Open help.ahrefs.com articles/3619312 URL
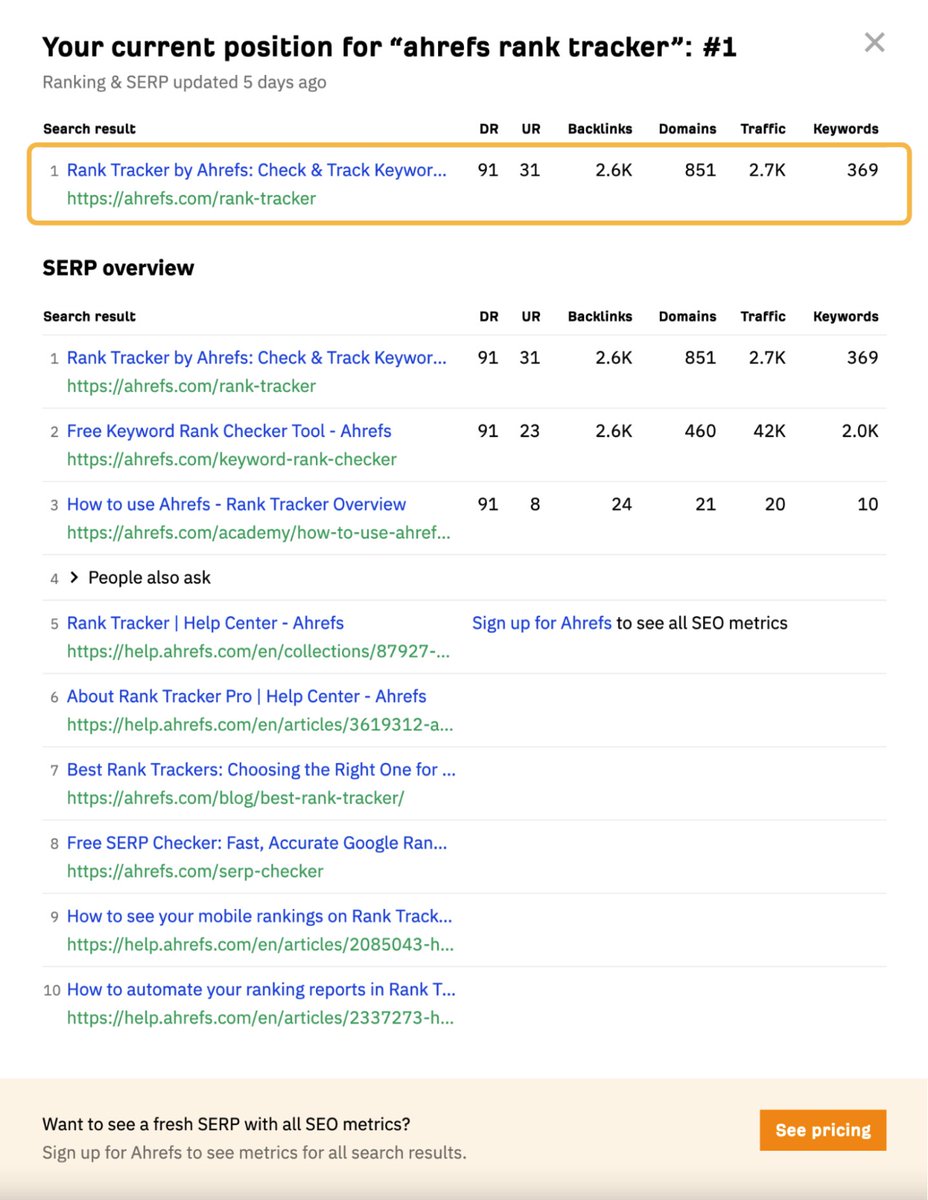The image size is (928, 1200). (x=259, y=724)
